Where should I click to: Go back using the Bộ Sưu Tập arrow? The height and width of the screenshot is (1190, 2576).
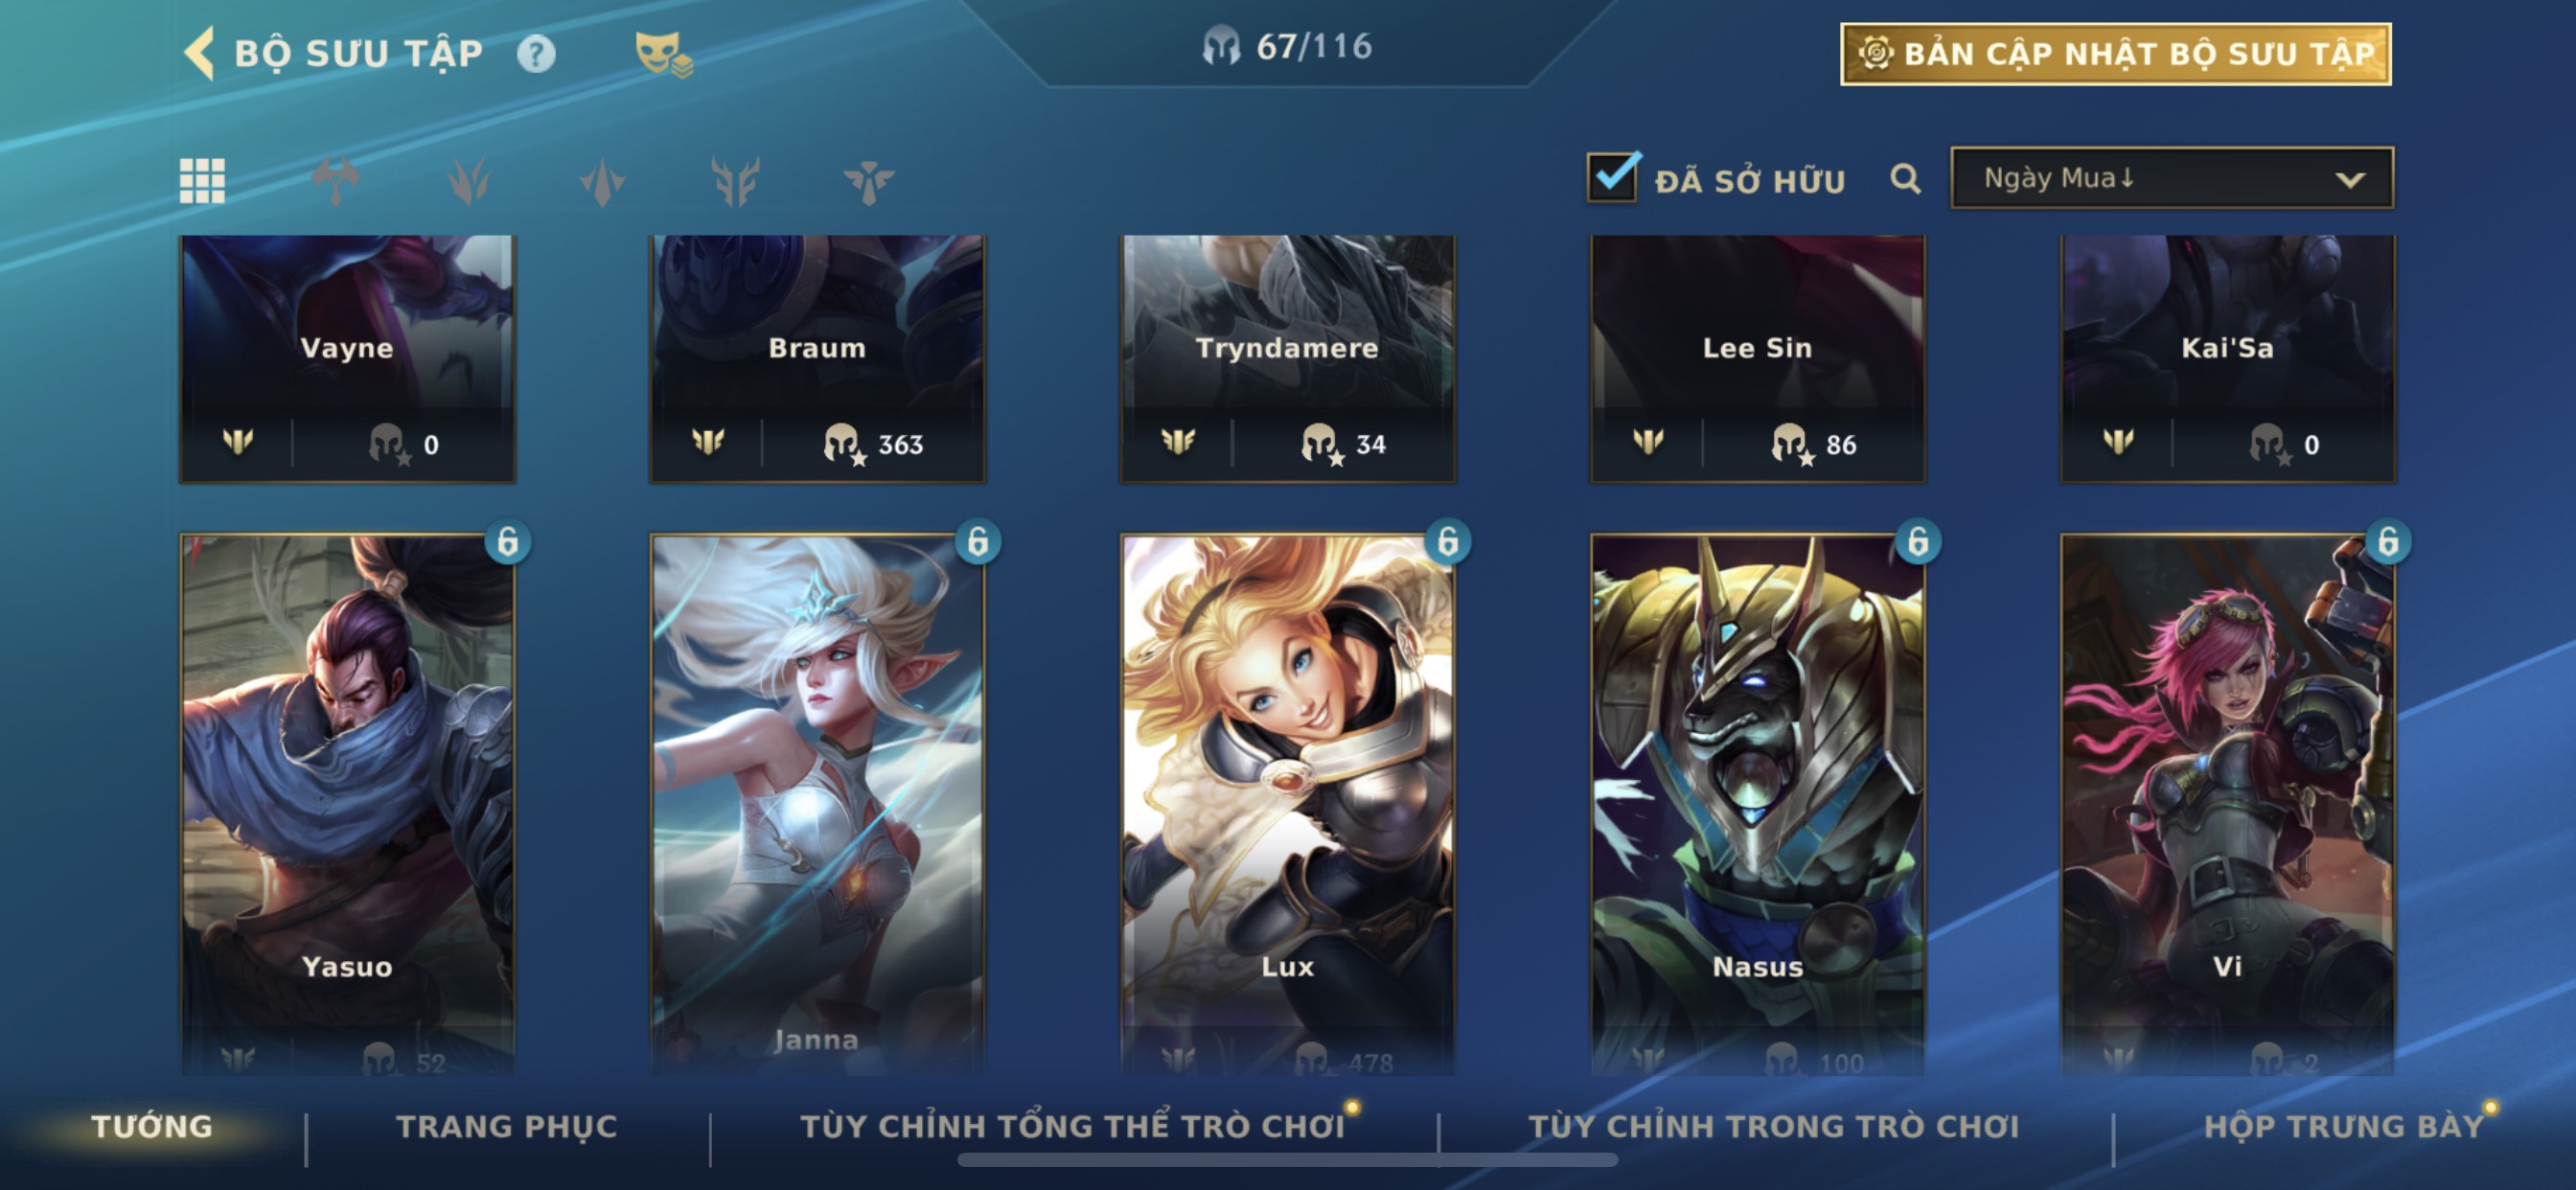coord(200,53)
